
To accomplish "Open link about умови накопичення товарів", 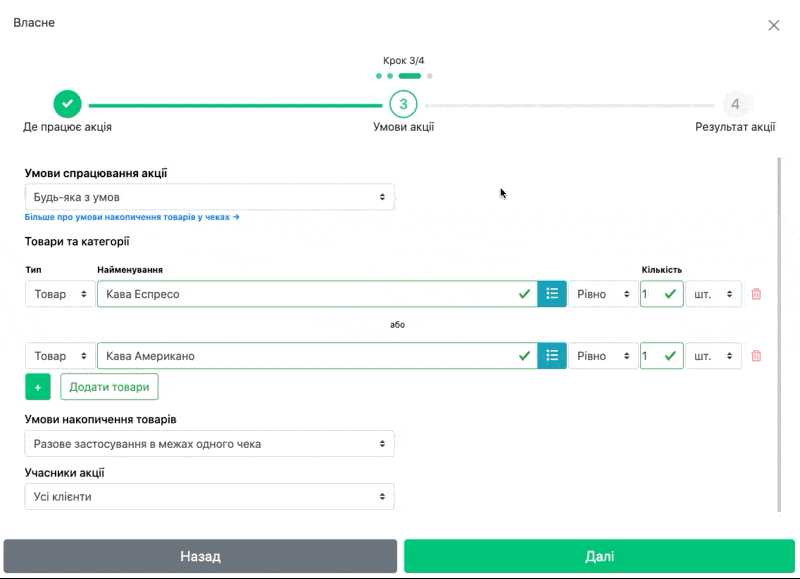I will point(132,216).
